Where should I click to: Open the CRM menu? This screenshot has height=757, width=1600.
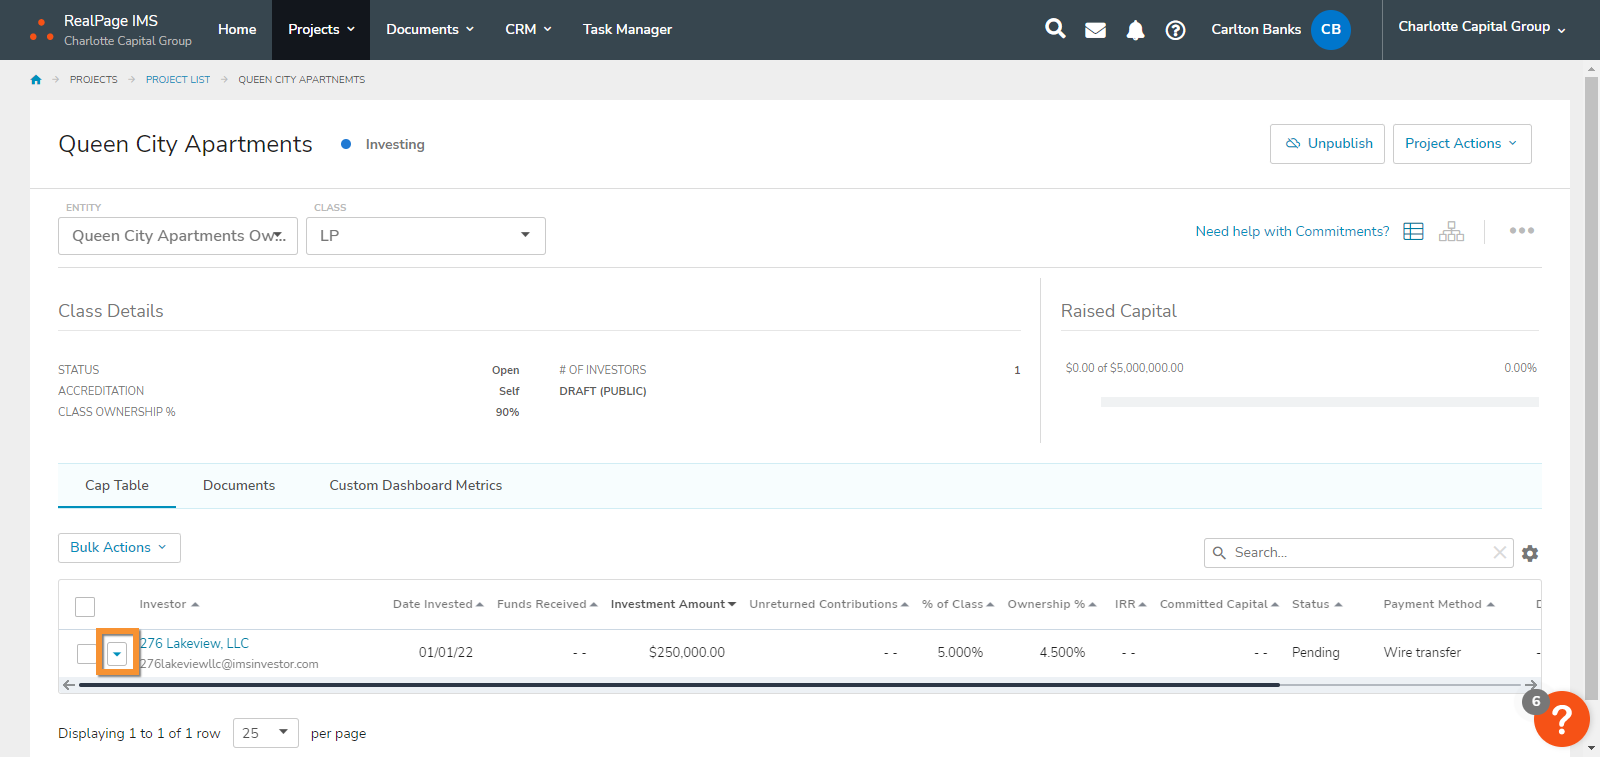528,30
